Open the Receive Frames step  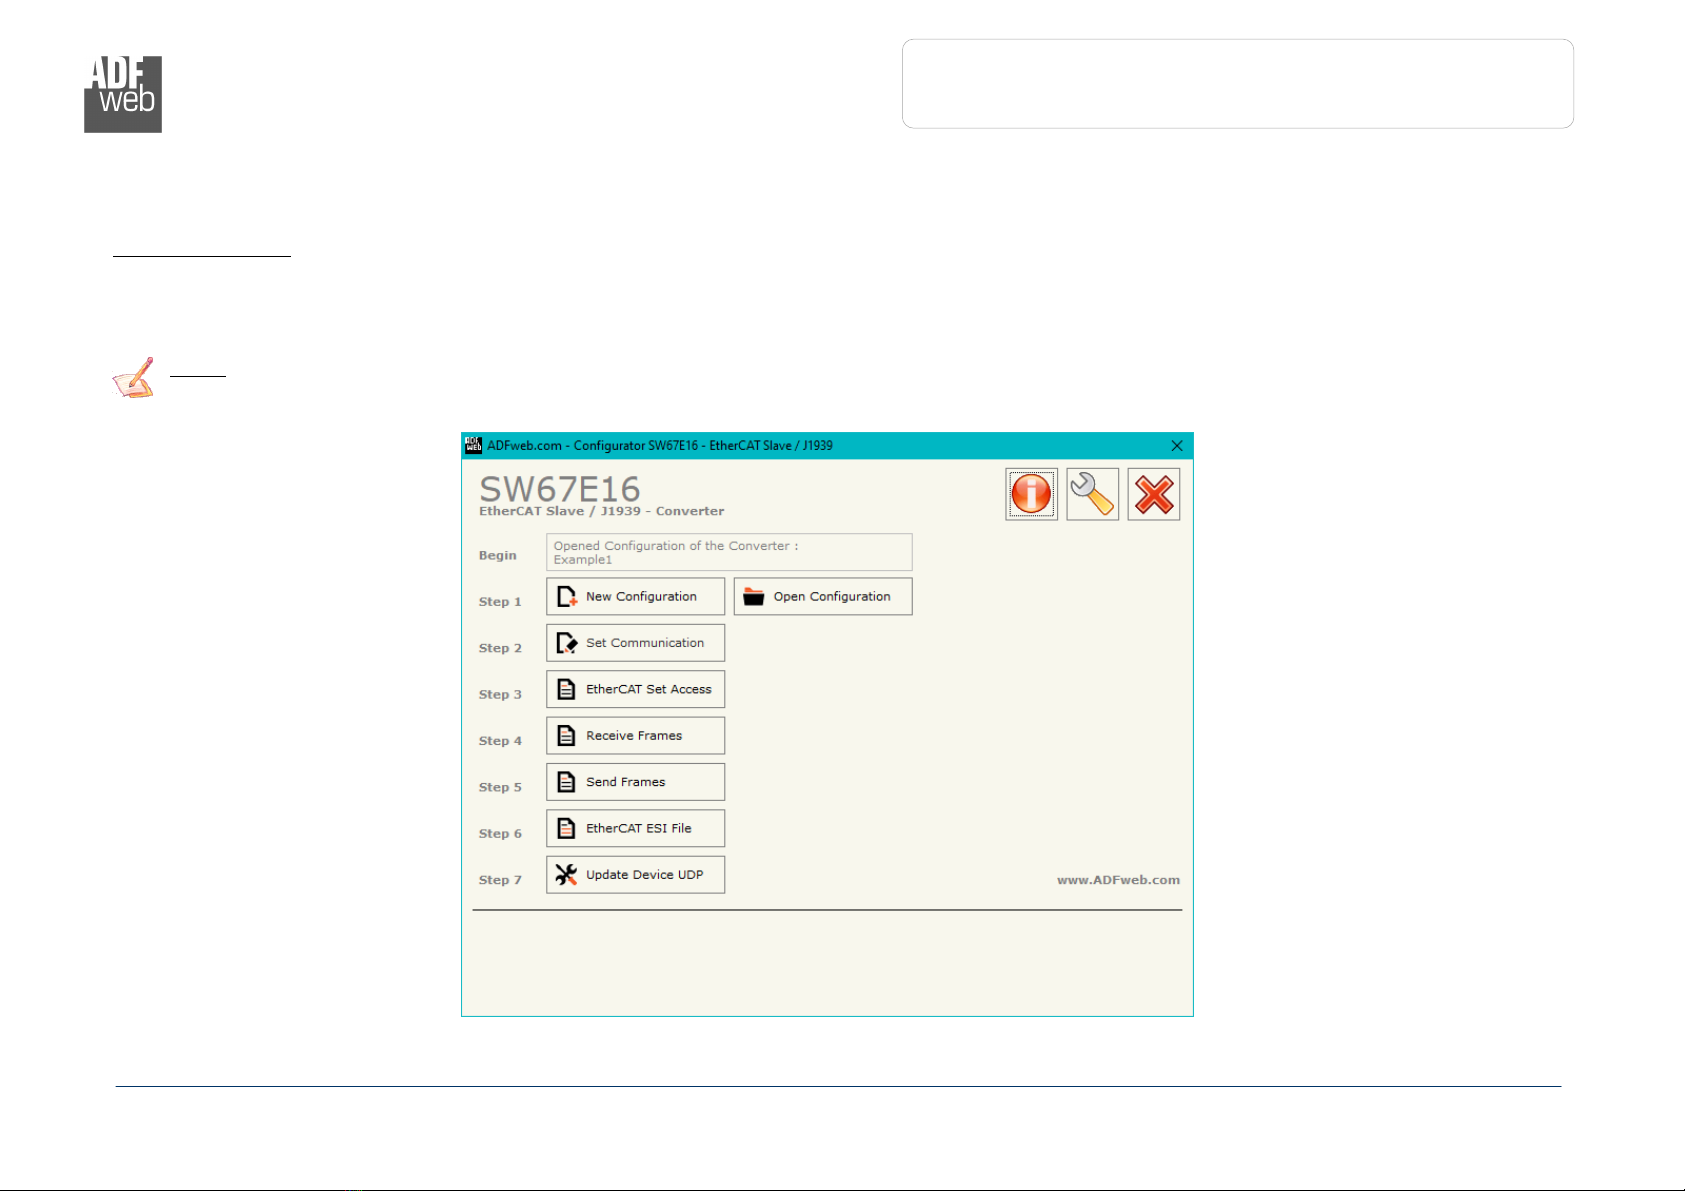pos(635,735)
